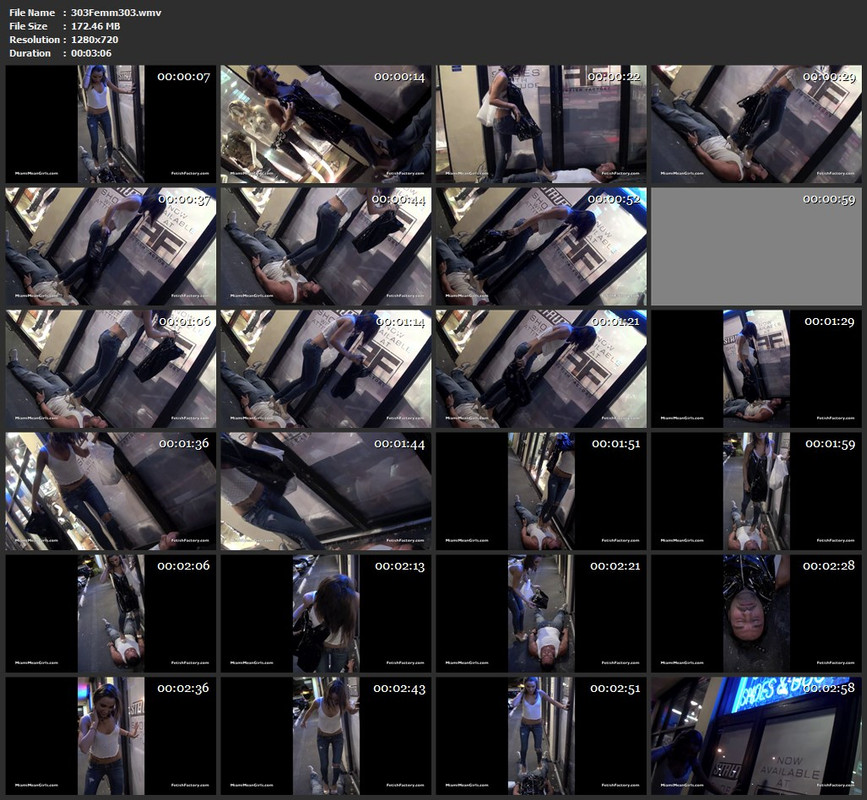Viewport: 867px width, 800px height.
Task: Click the resolution value 1280x720
Action: [94, 40]
